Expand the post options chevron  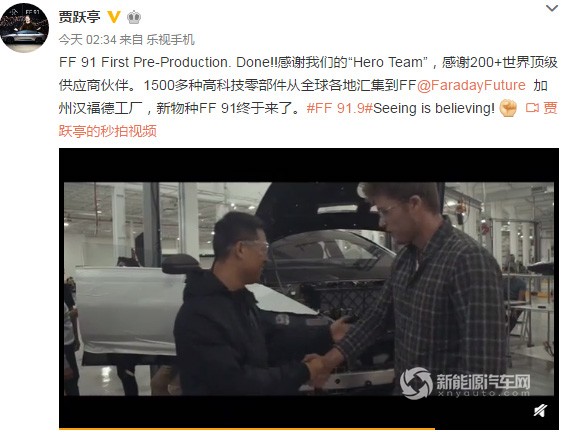551,8
